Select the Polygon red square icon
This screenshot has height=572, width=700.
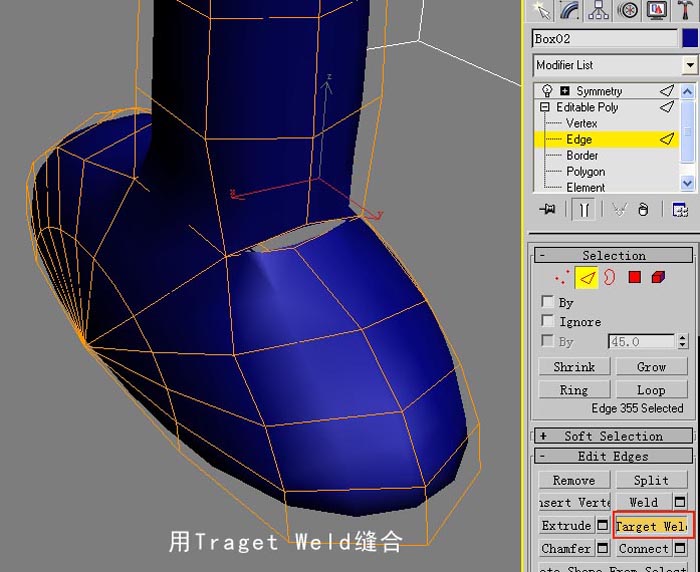pos(634,278)
